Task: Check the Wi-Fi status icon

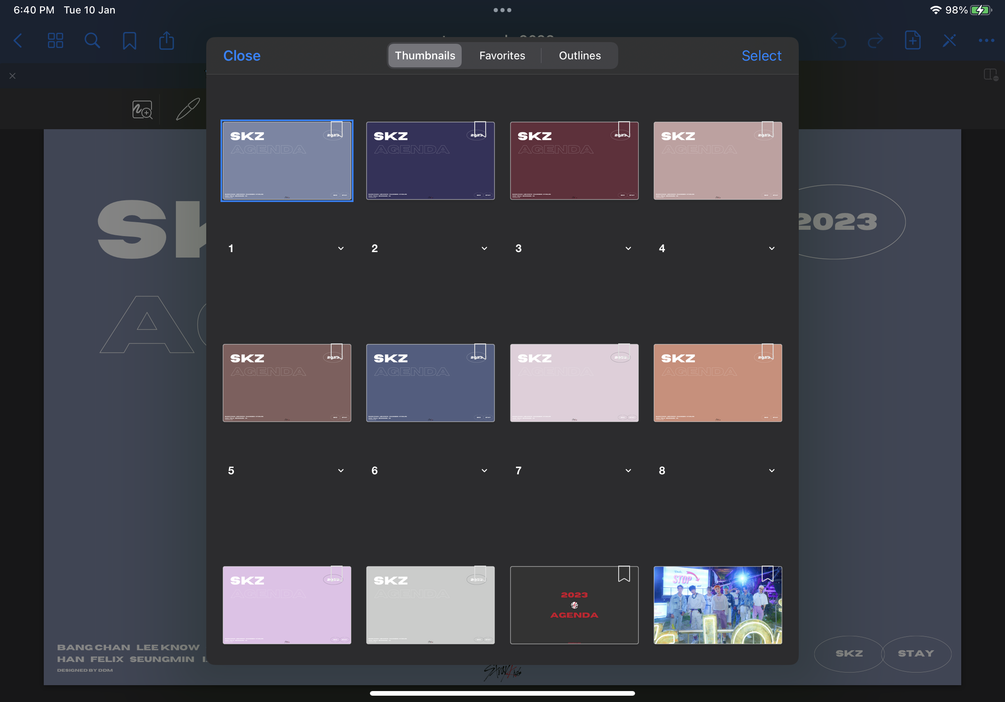Action: (x=936, y=10)
